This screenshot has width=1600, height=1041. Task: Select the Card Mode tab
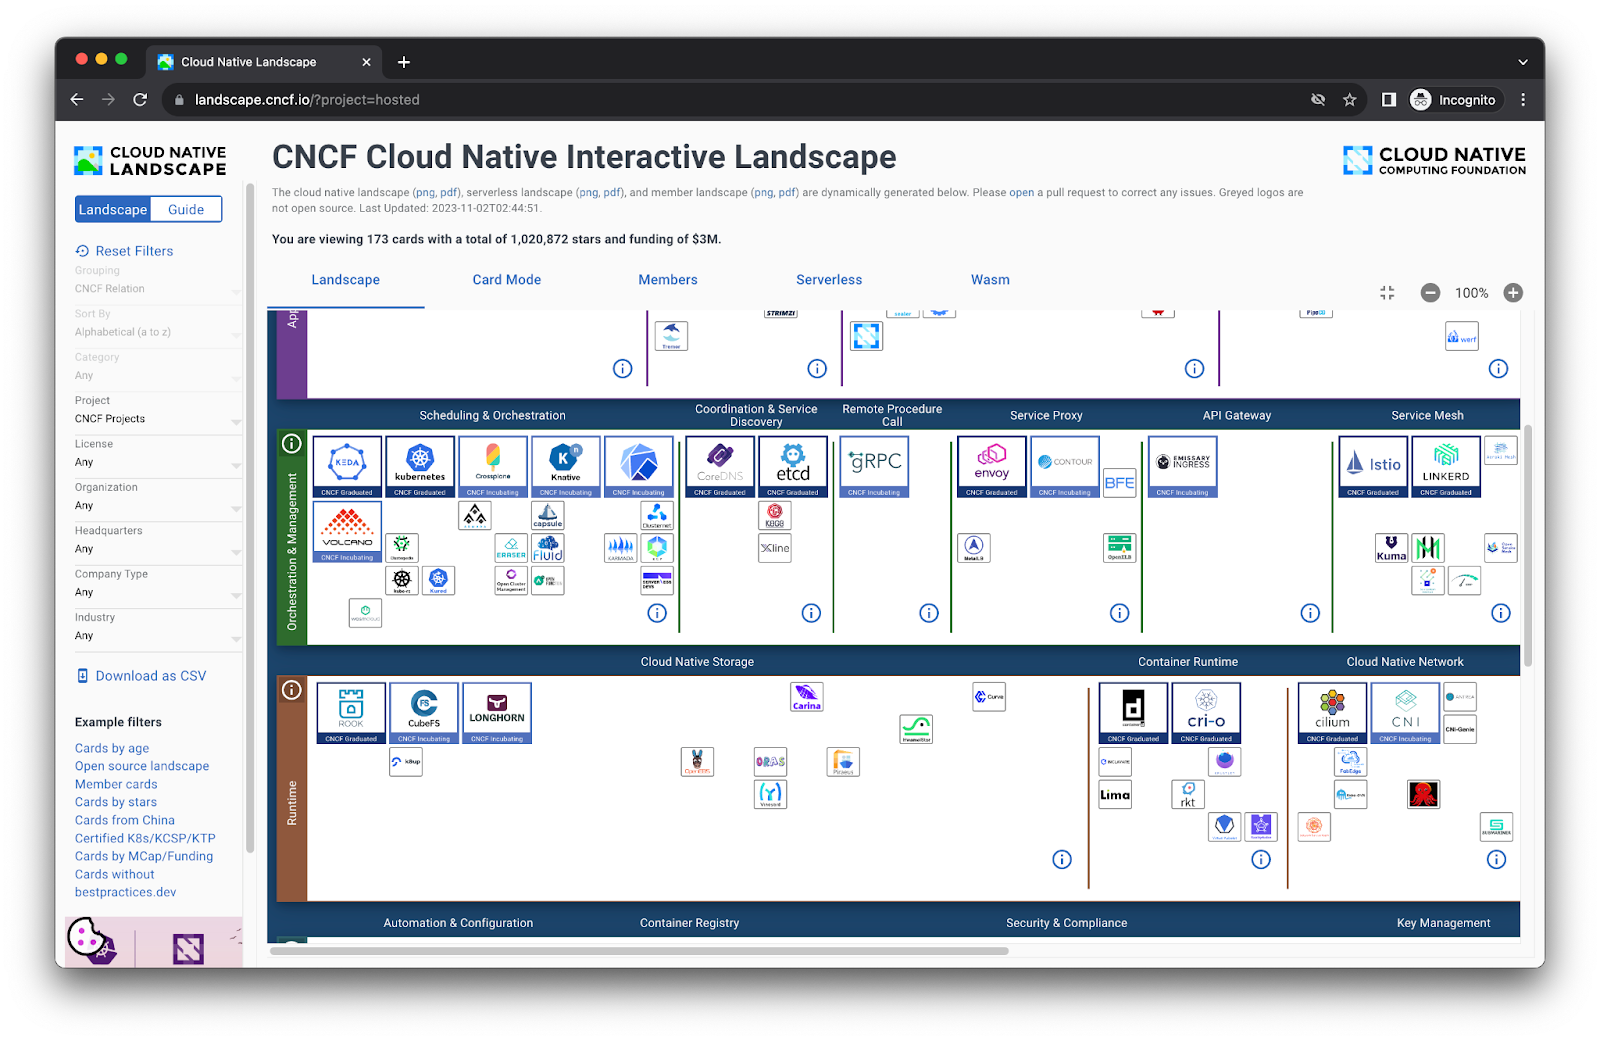[x=507, y=280]
